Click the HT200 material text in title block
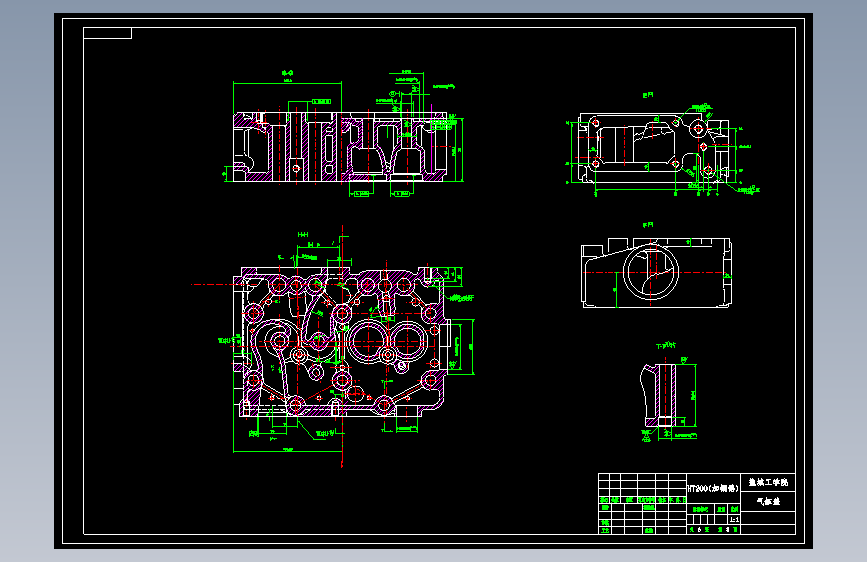This screenshot has width=867, height=562. click(713, 488)
